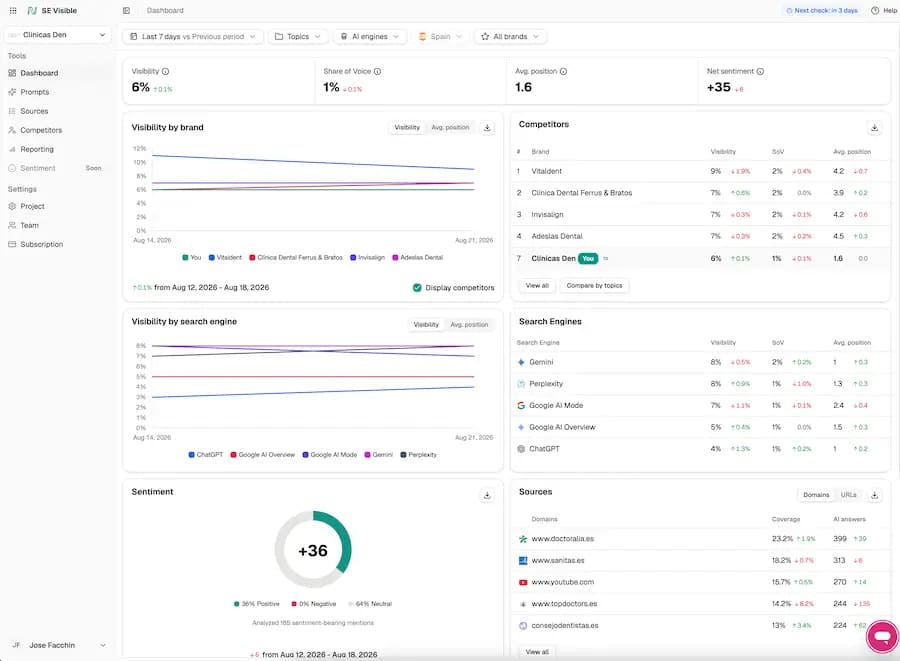
Task: Open the All brands filter dropdown
Action: coord(510,36)
